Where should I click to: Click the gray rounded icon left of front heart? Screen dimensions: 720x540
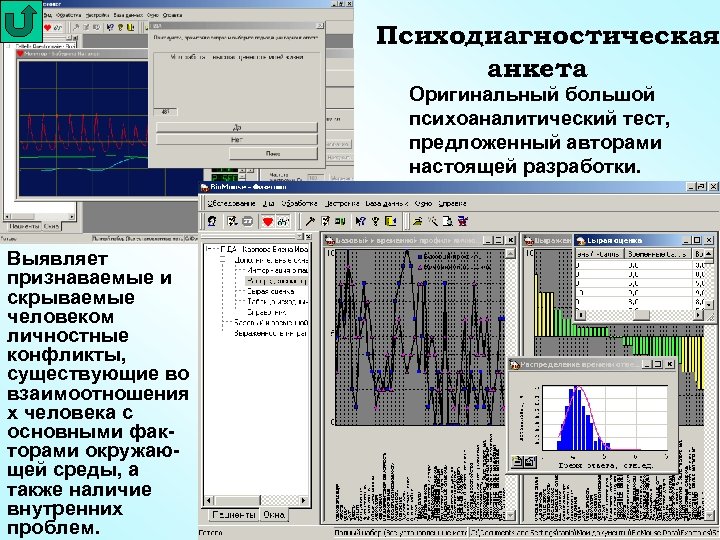click(x=248, y=221)
